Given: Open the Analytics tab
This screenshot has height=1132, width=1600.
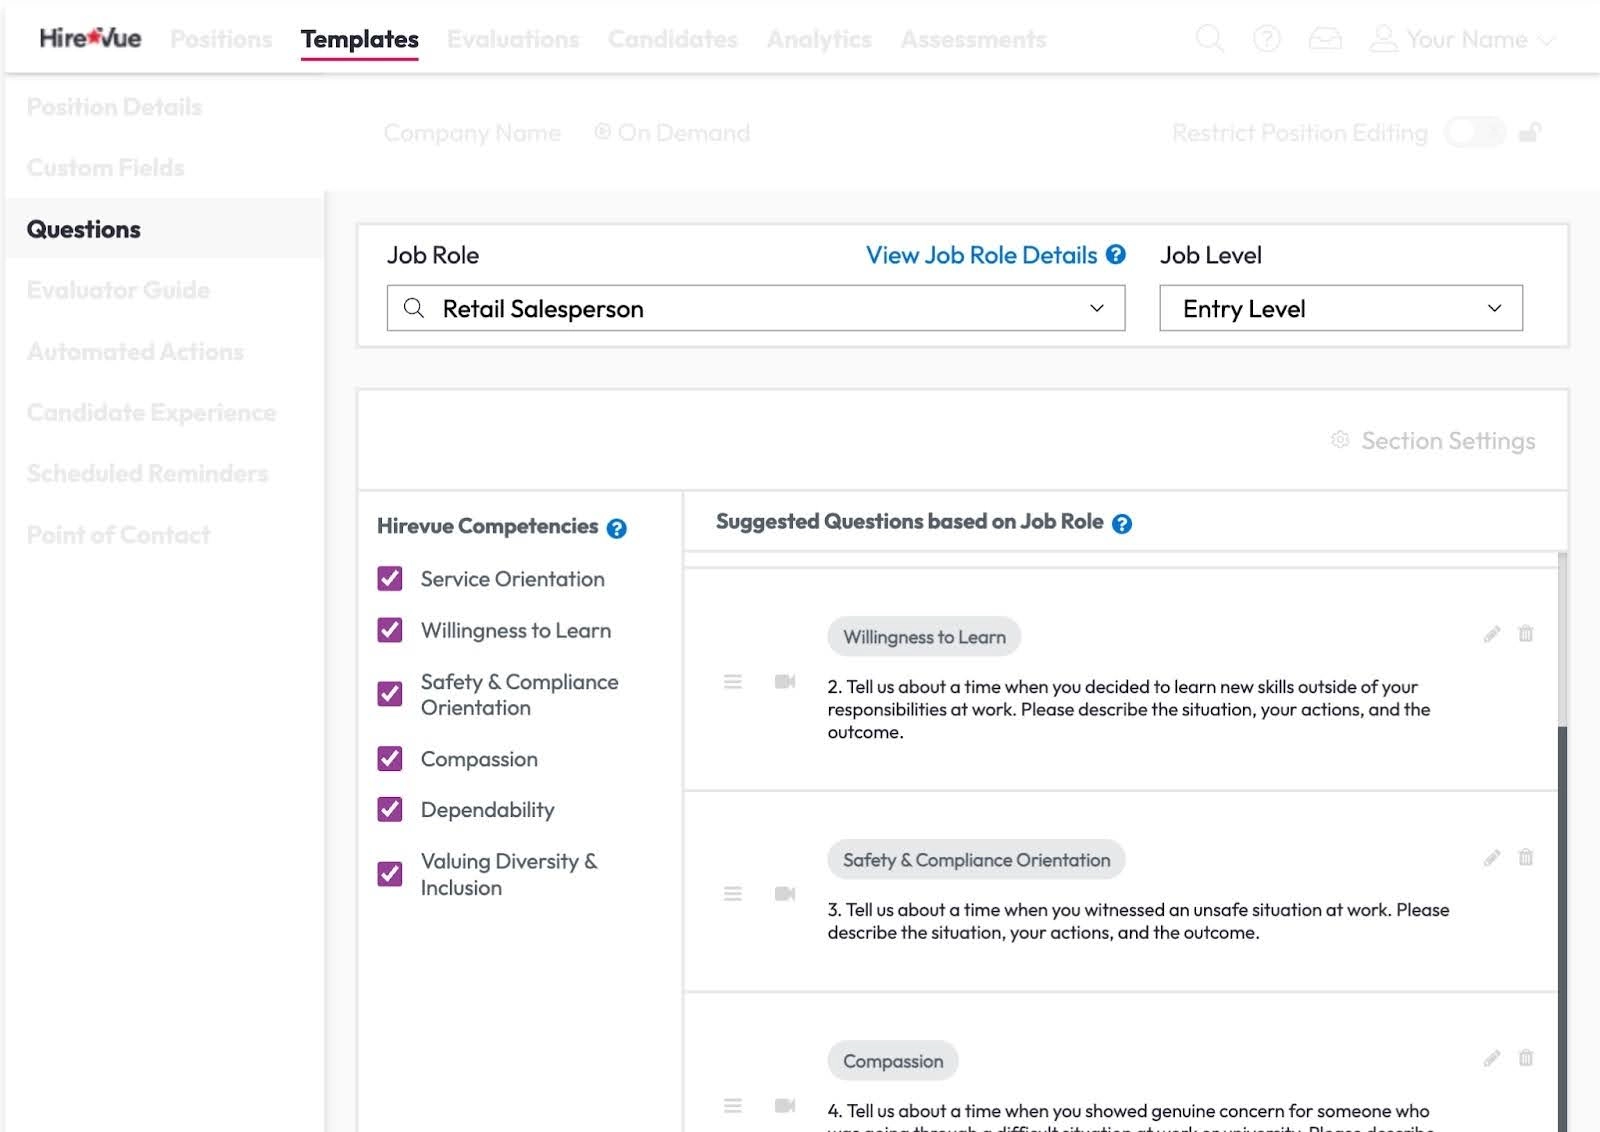Looking at the screenshot, I should pyautogui.click(x=819, y=39).
